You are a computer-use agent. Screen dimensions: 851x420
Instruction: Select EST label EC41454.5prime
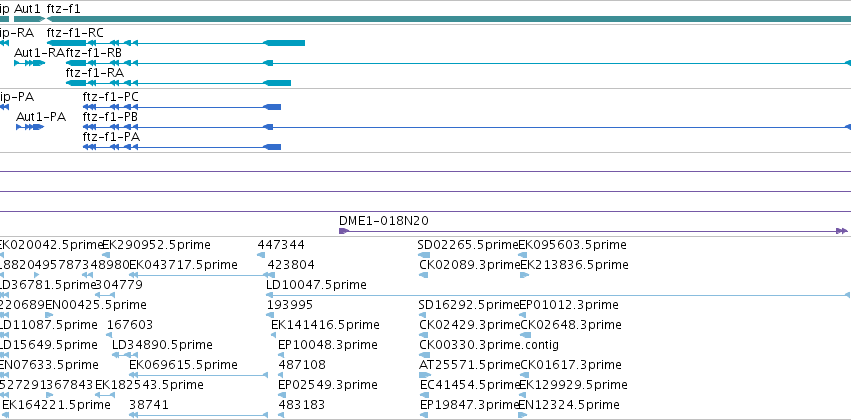click(x=470, y=386)
